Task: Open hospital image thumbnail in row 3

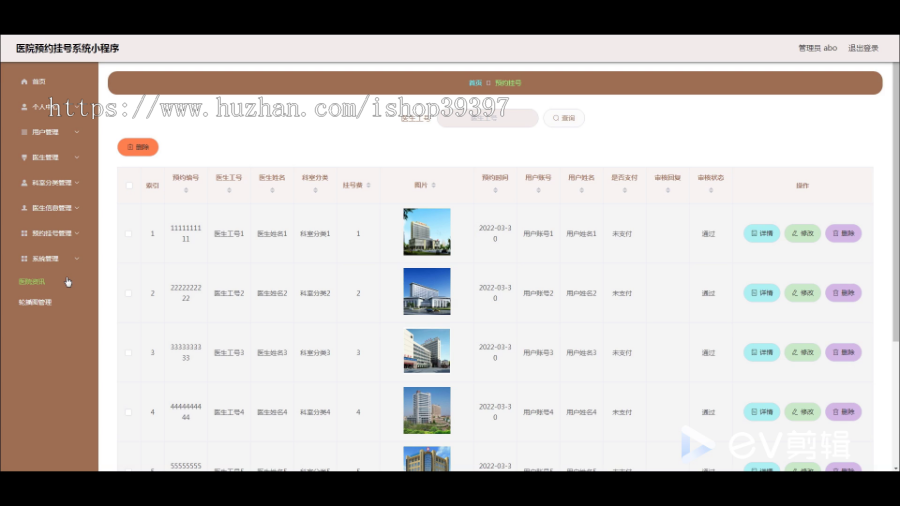Action: 426,351
